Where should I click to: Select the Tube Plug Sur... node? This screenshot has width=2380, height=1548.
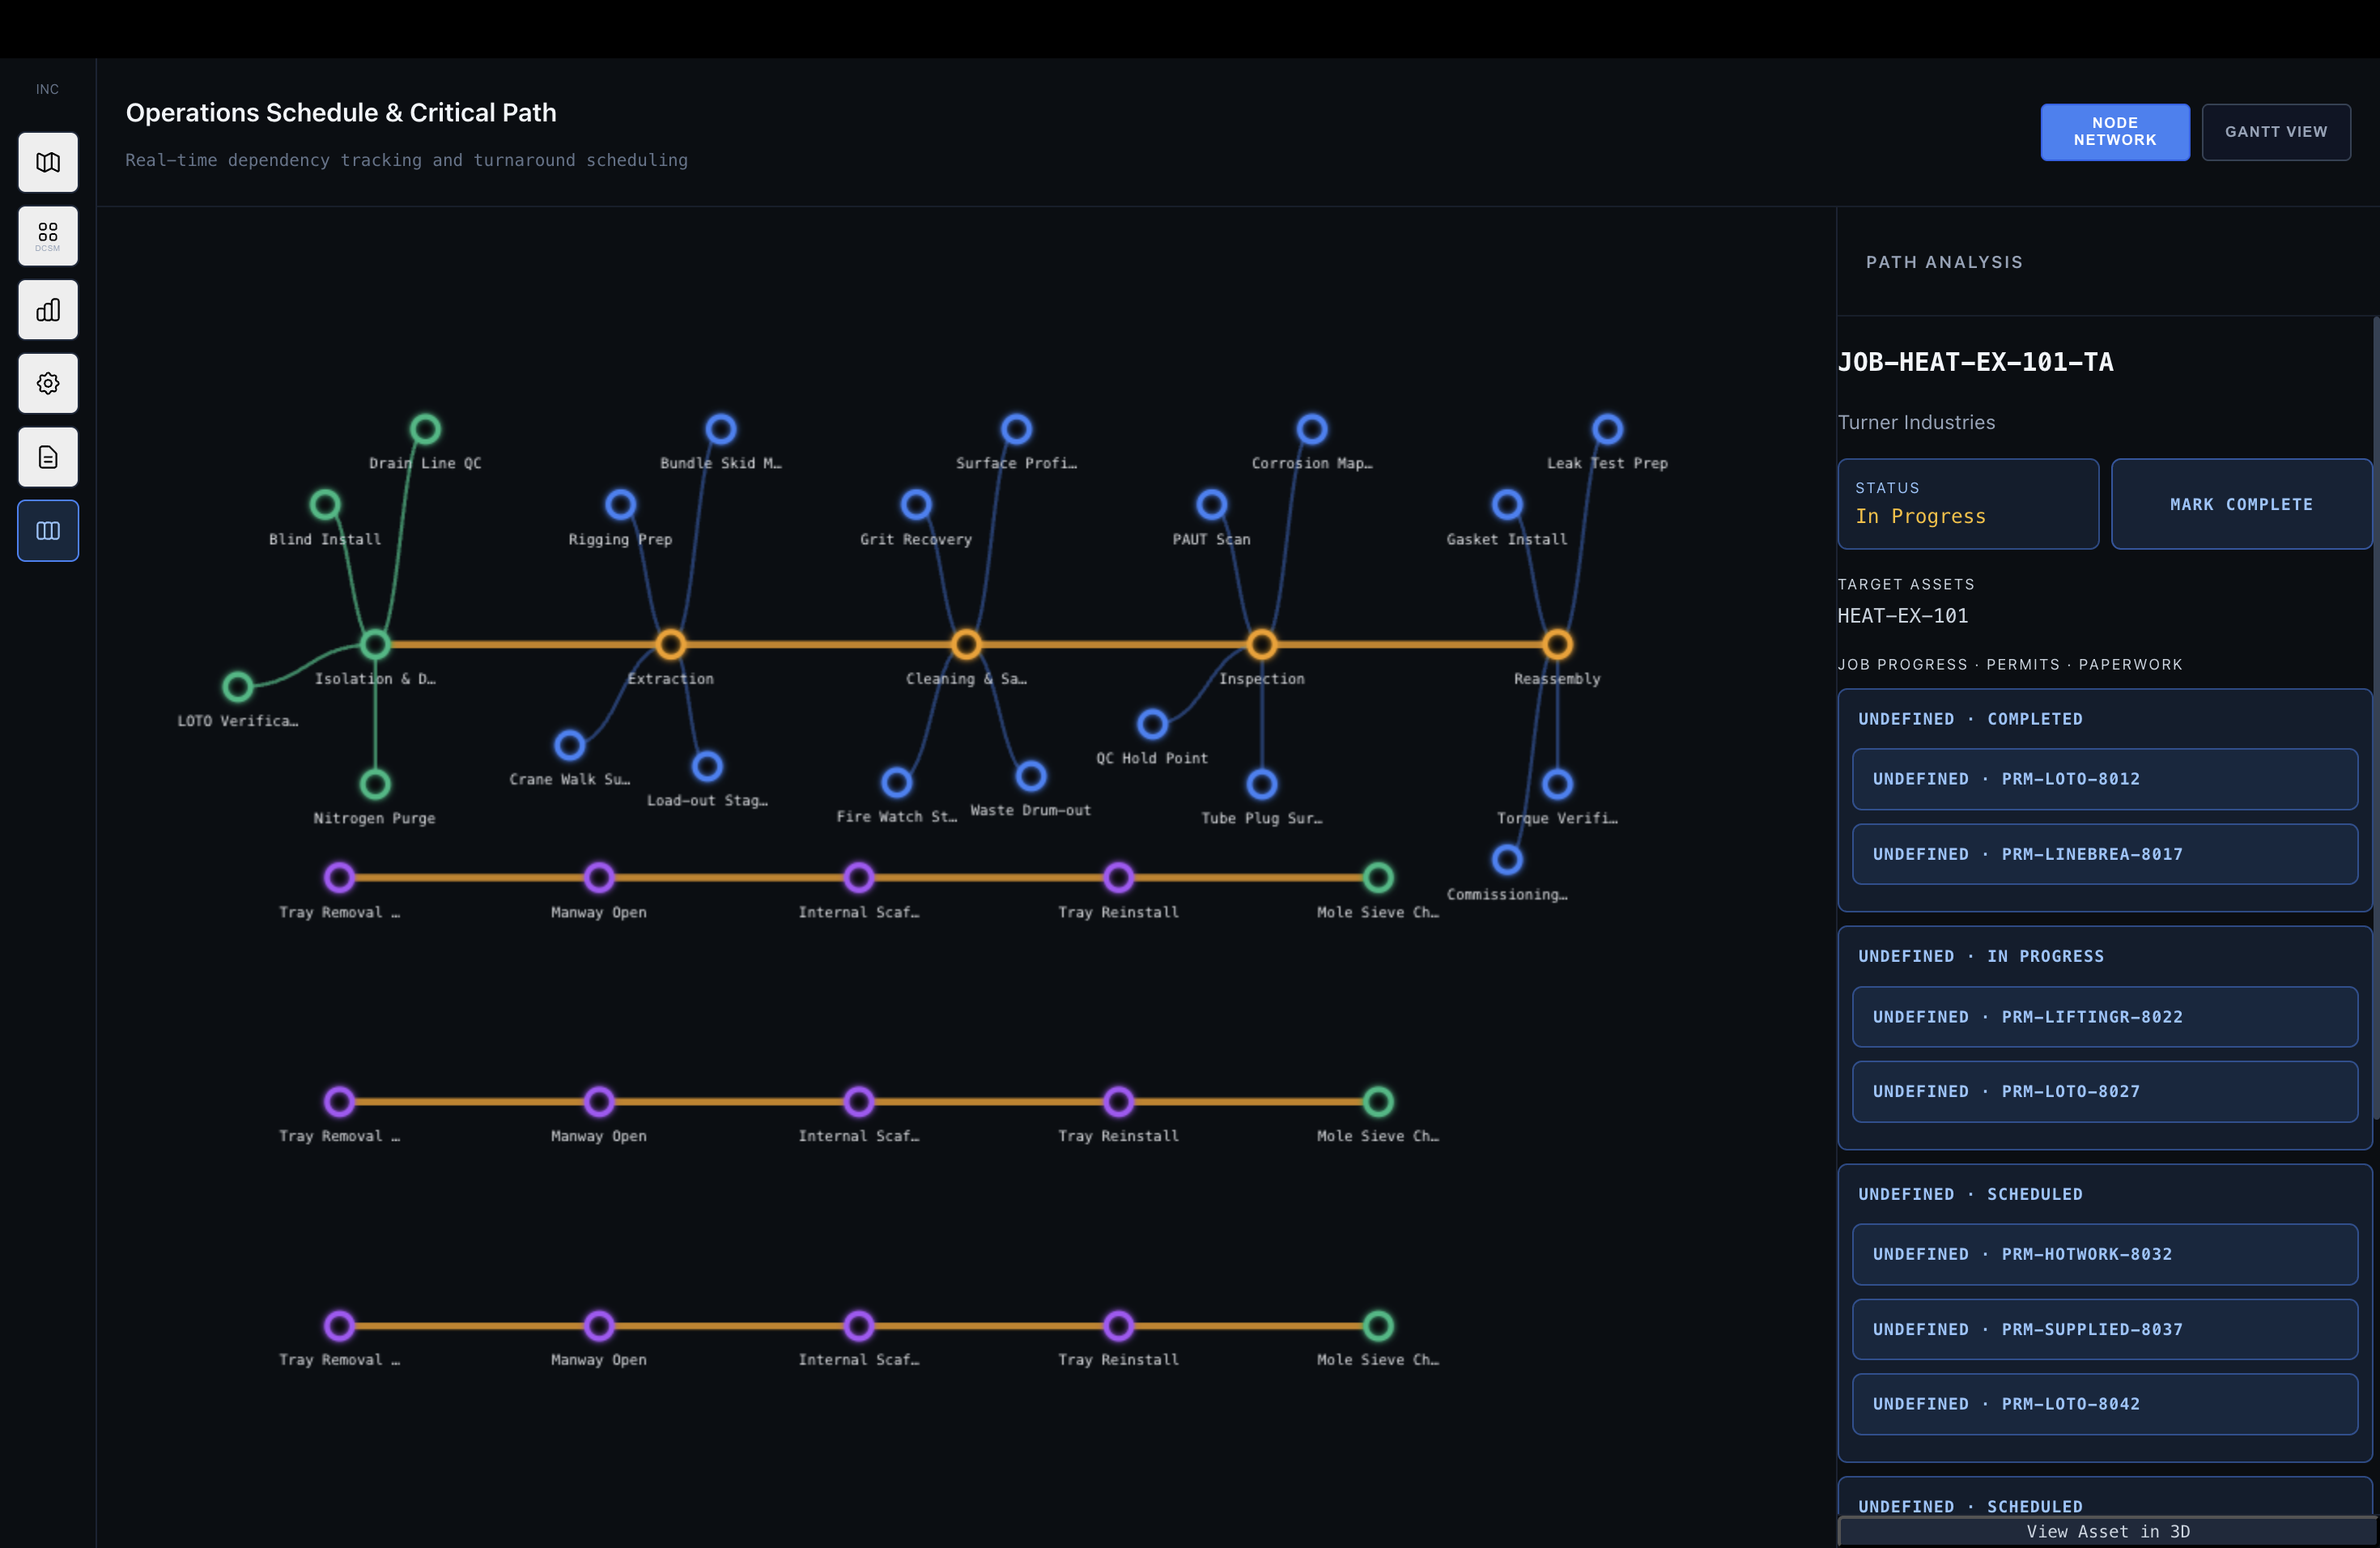1262,784
